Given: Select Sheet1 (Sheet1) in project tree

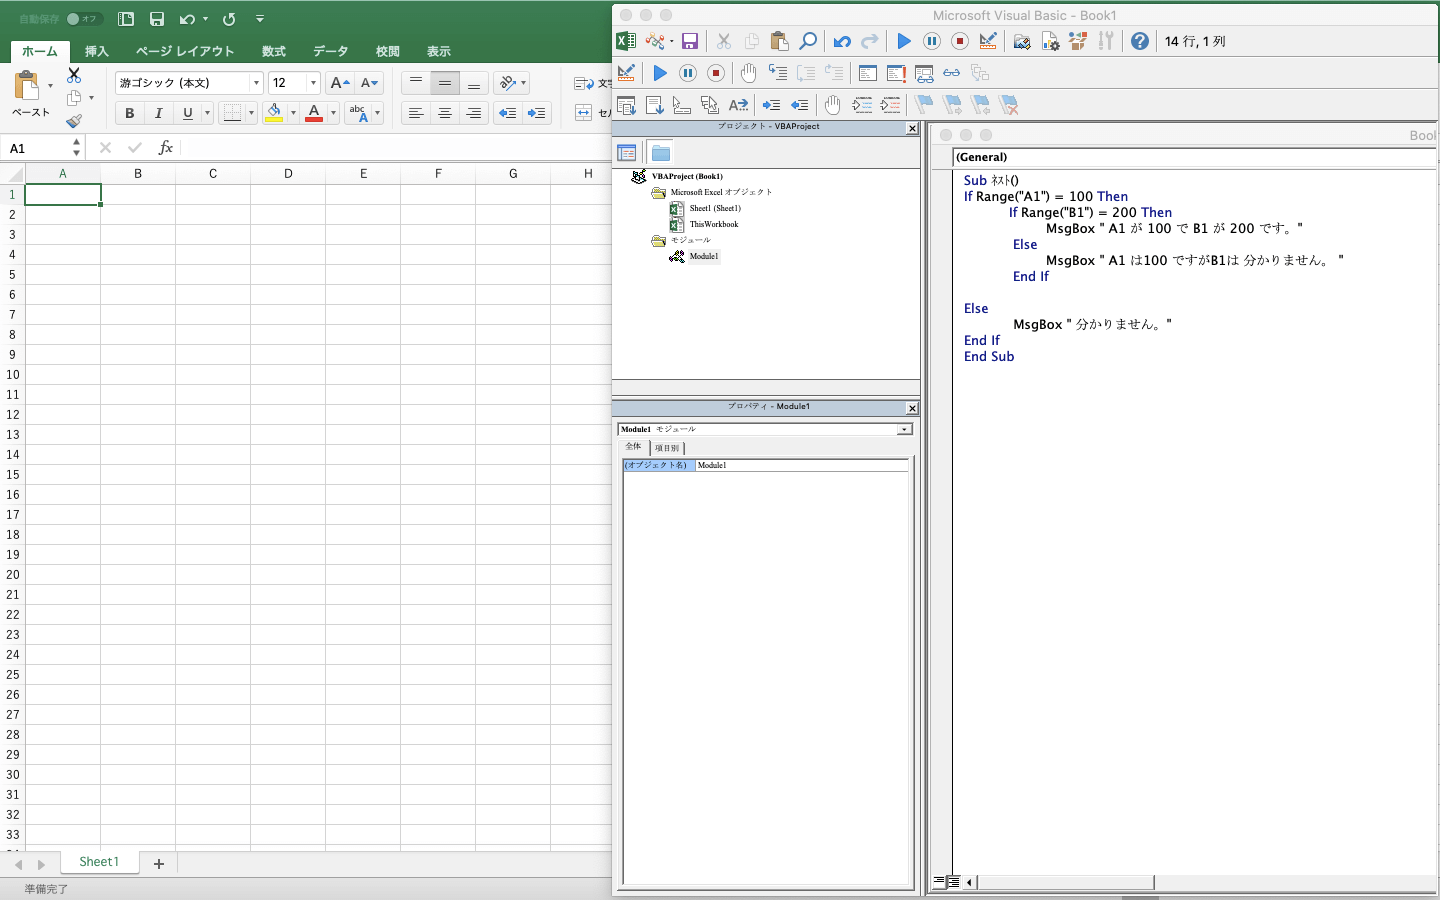Looking at the screenshot, I should pos(715,208).
